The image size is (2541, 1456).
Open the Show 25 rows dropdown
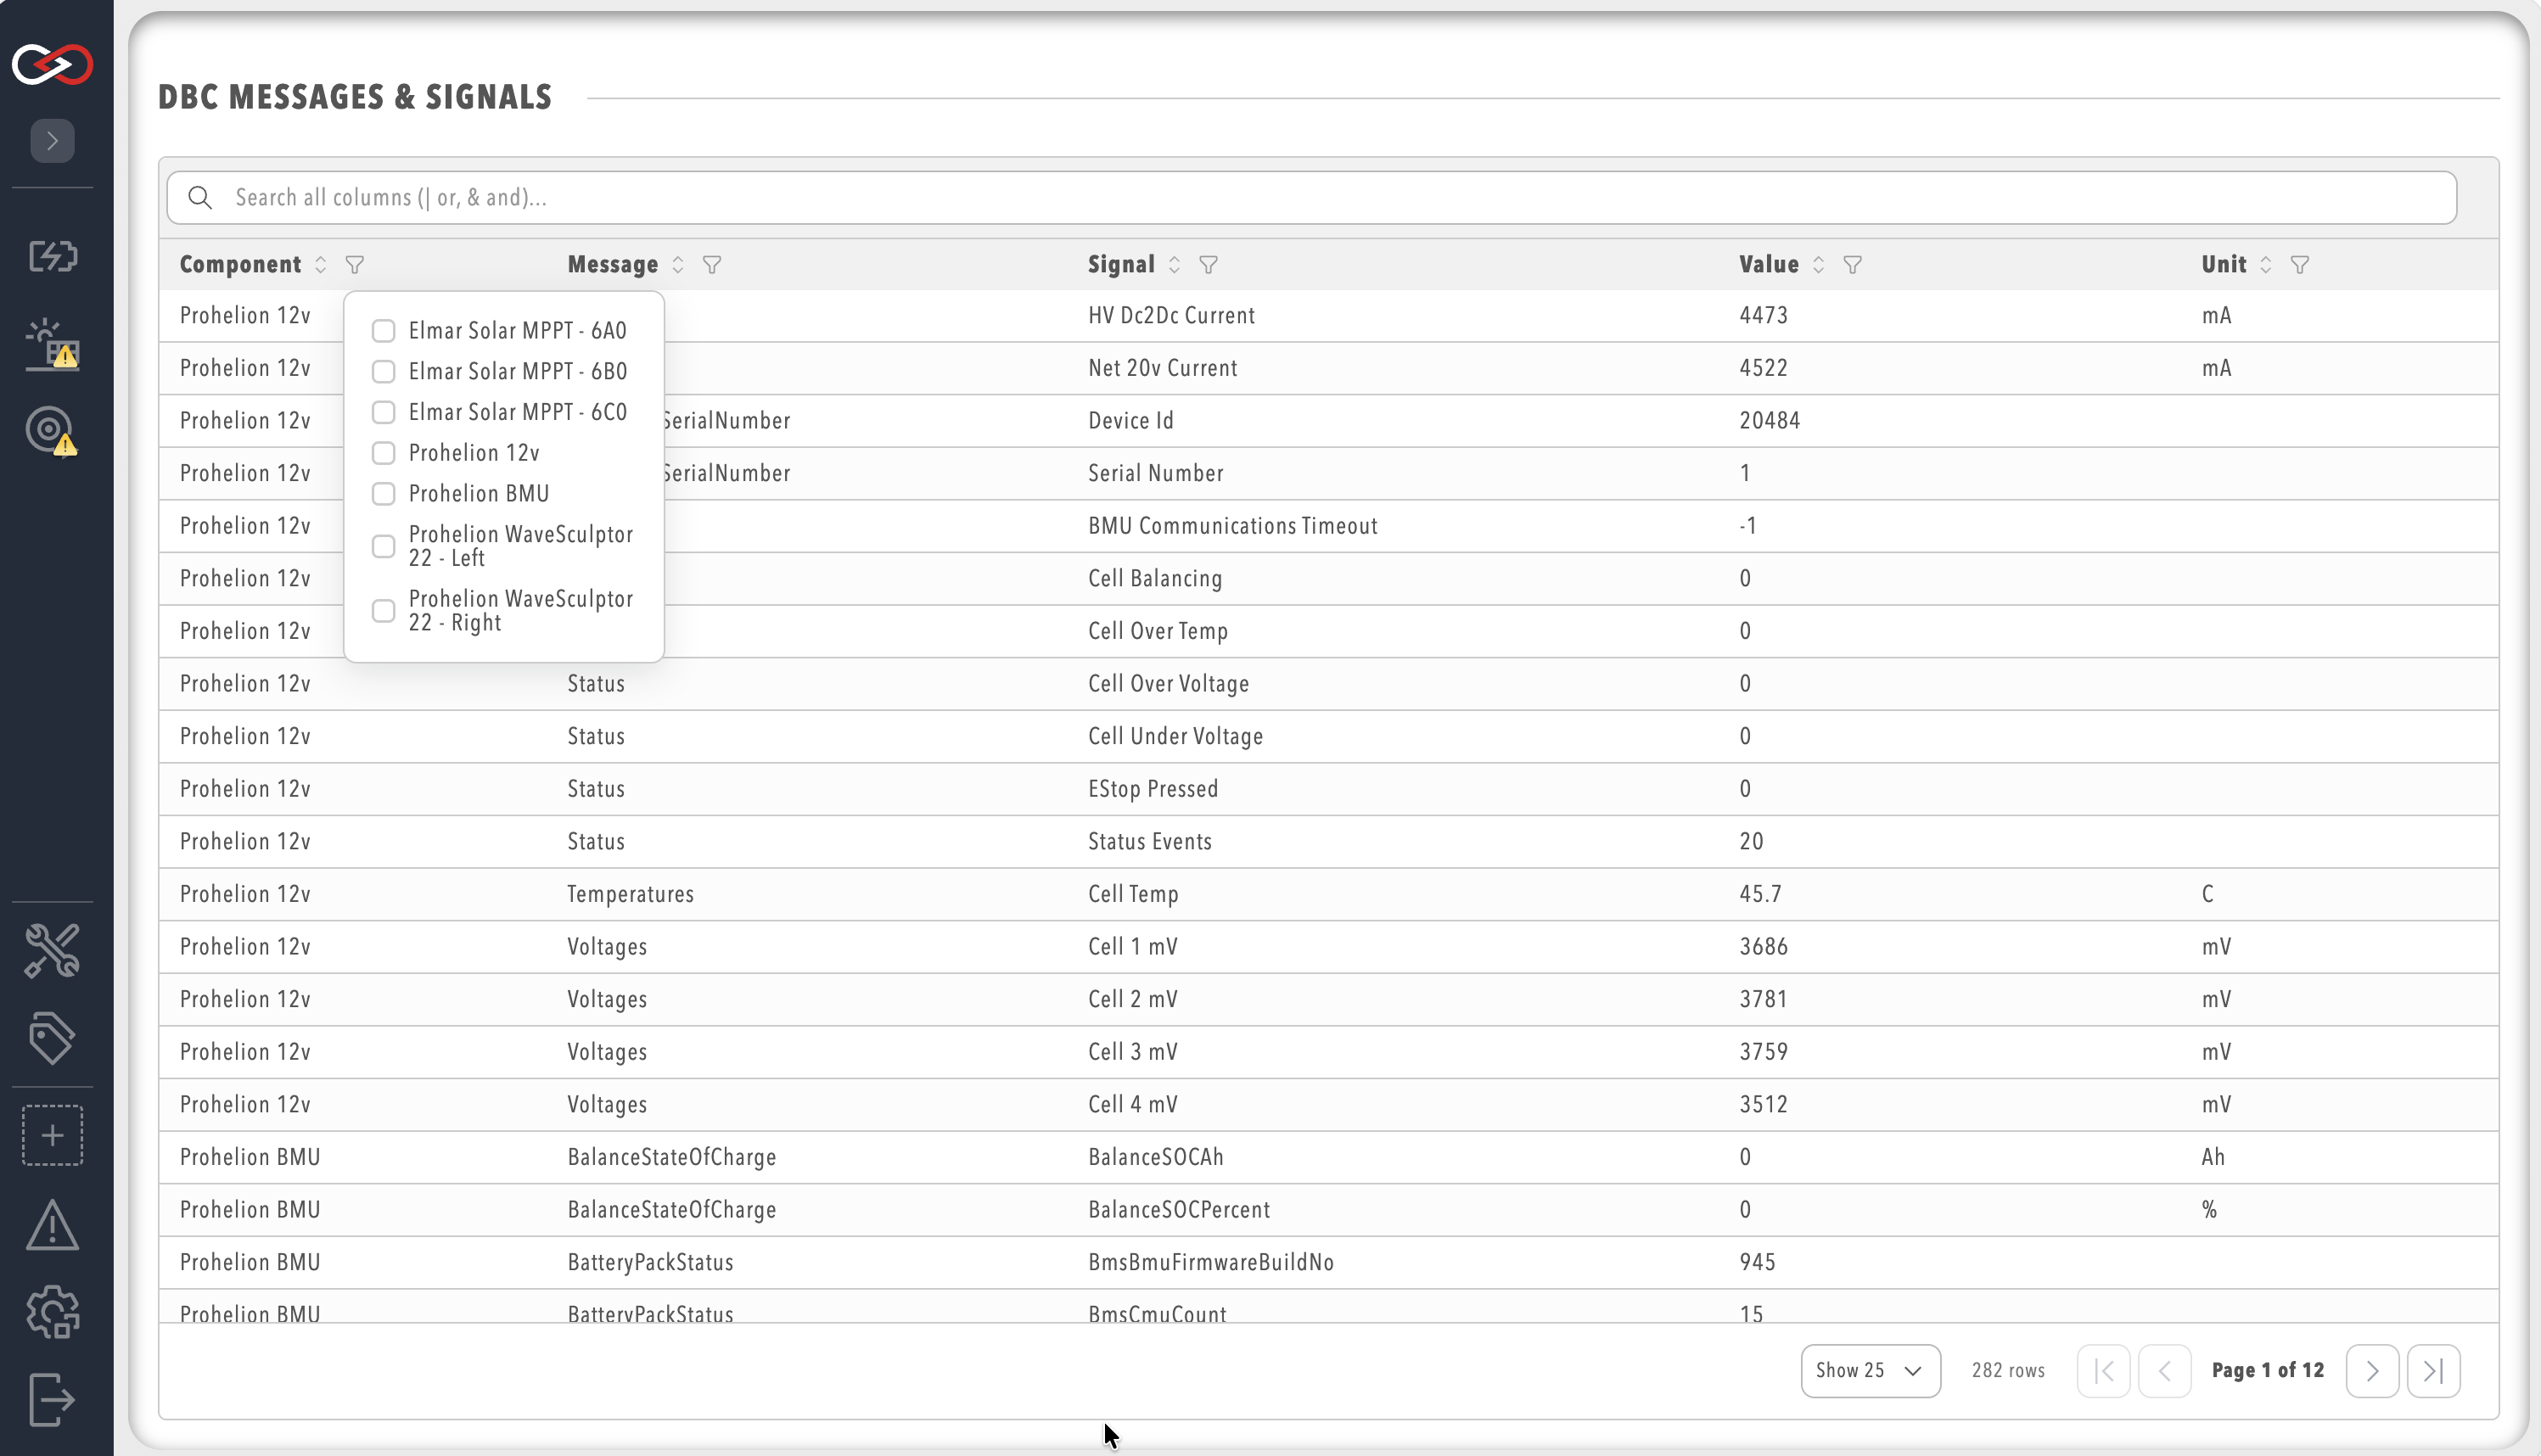[1870, 1371]
